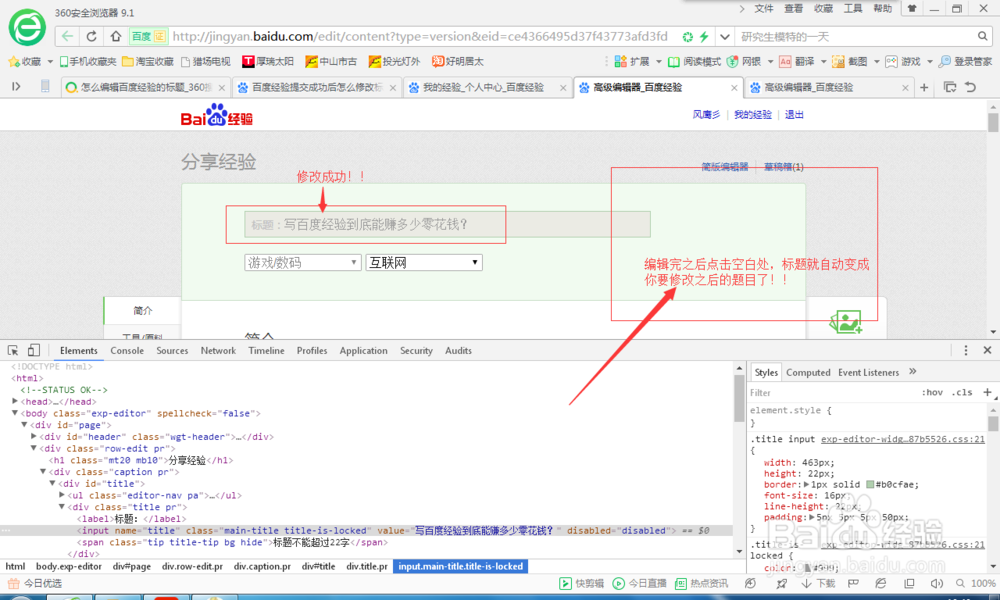Screen dimensions: 1000x600
Task: Click insert image icon on page right
Action: pos(846,322)
